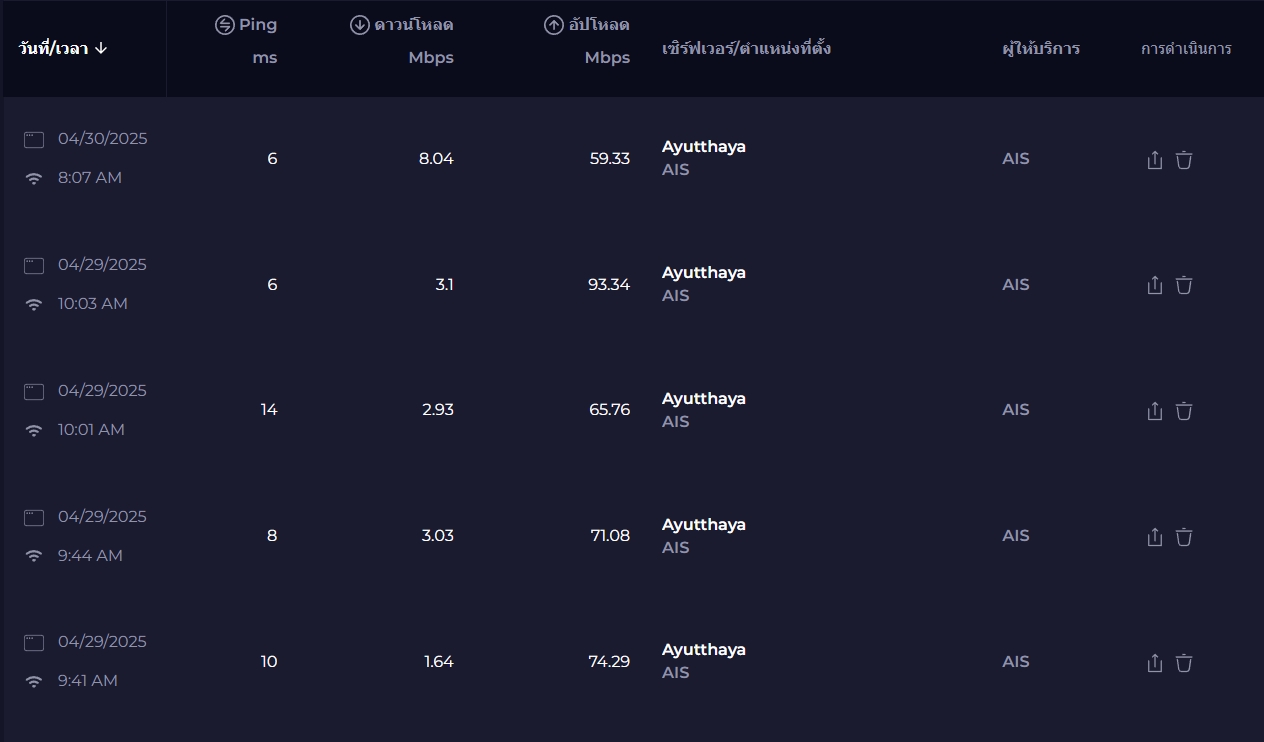Click the 10:01 AM time text

(91, 430)
